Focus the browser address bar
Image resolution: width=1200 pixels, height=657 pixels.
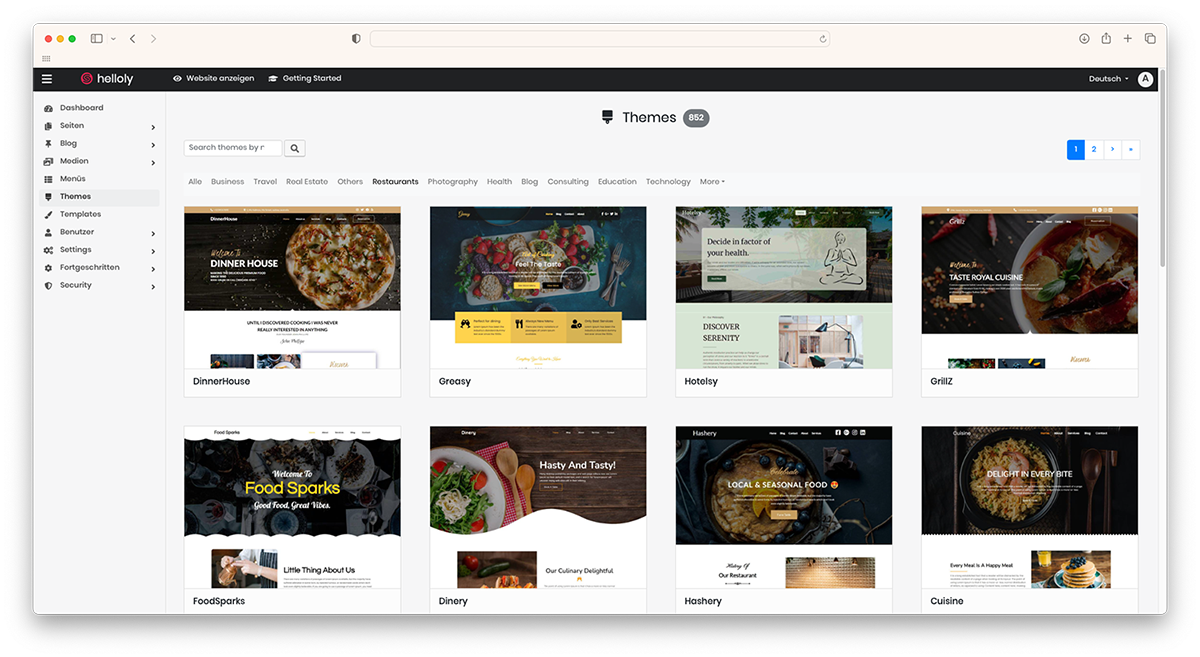point(600,39)
